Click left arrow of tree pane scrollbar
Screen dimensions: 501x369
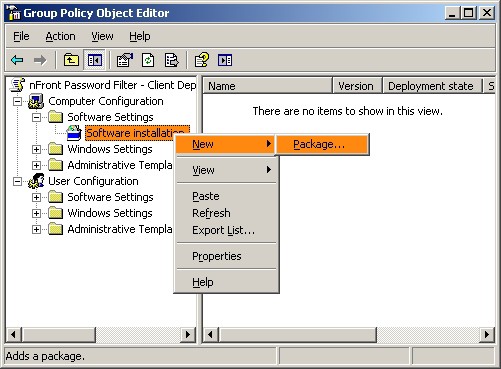[14, 334]
